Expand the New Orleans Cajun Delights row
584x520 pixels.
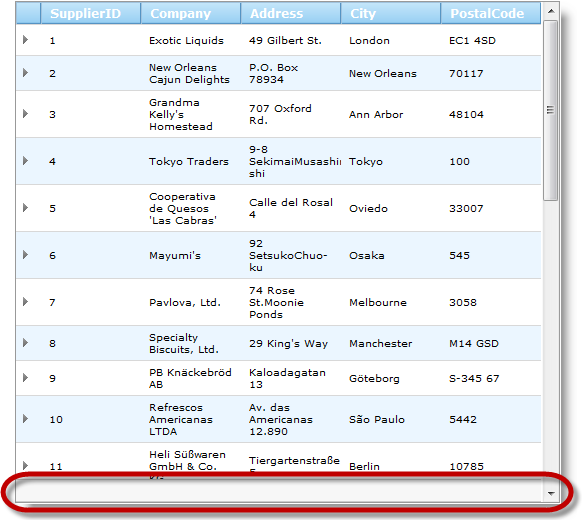25,73
